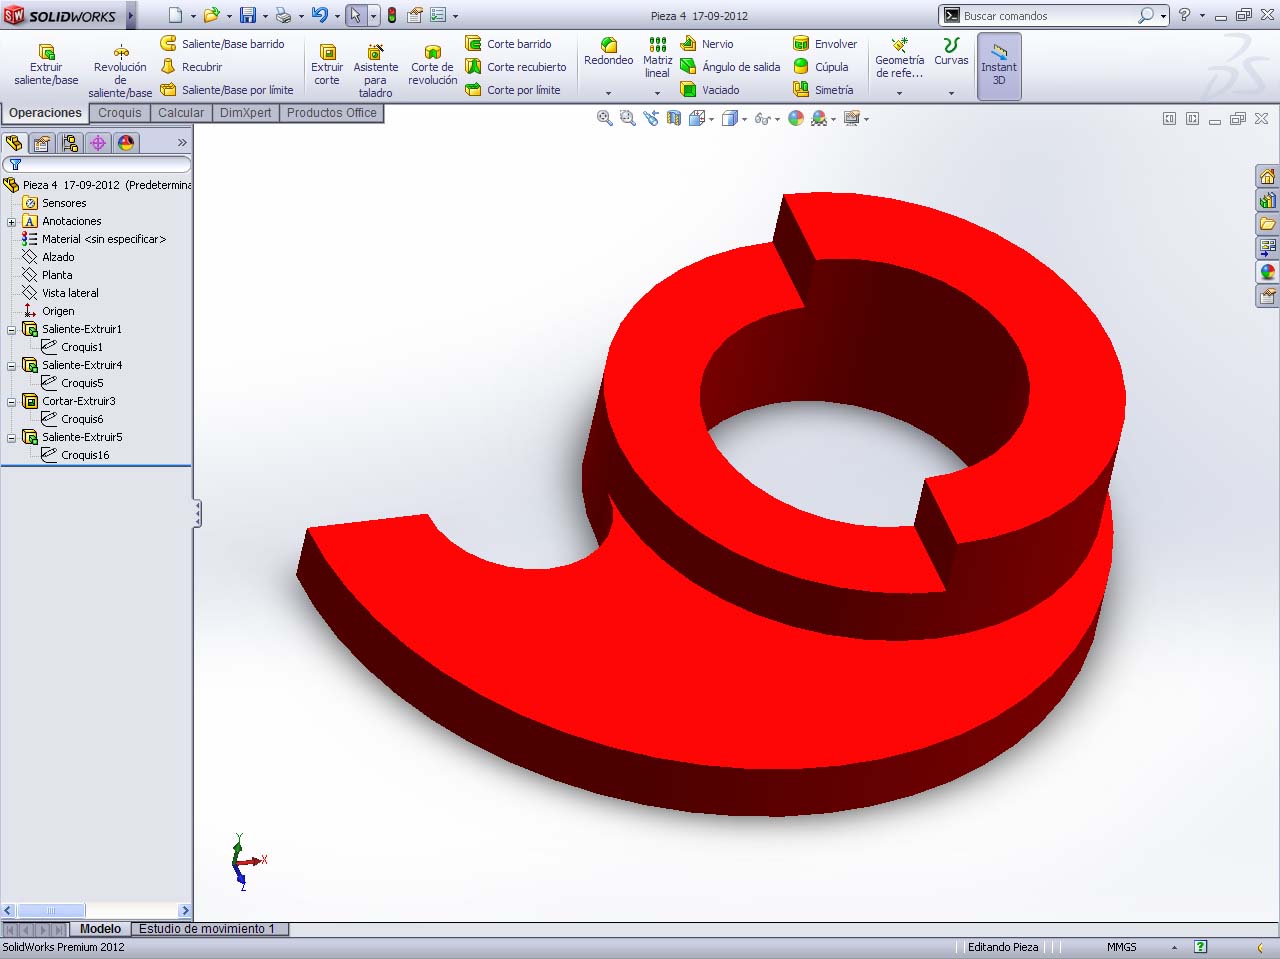Click the Save disk icon

[248, 15]
